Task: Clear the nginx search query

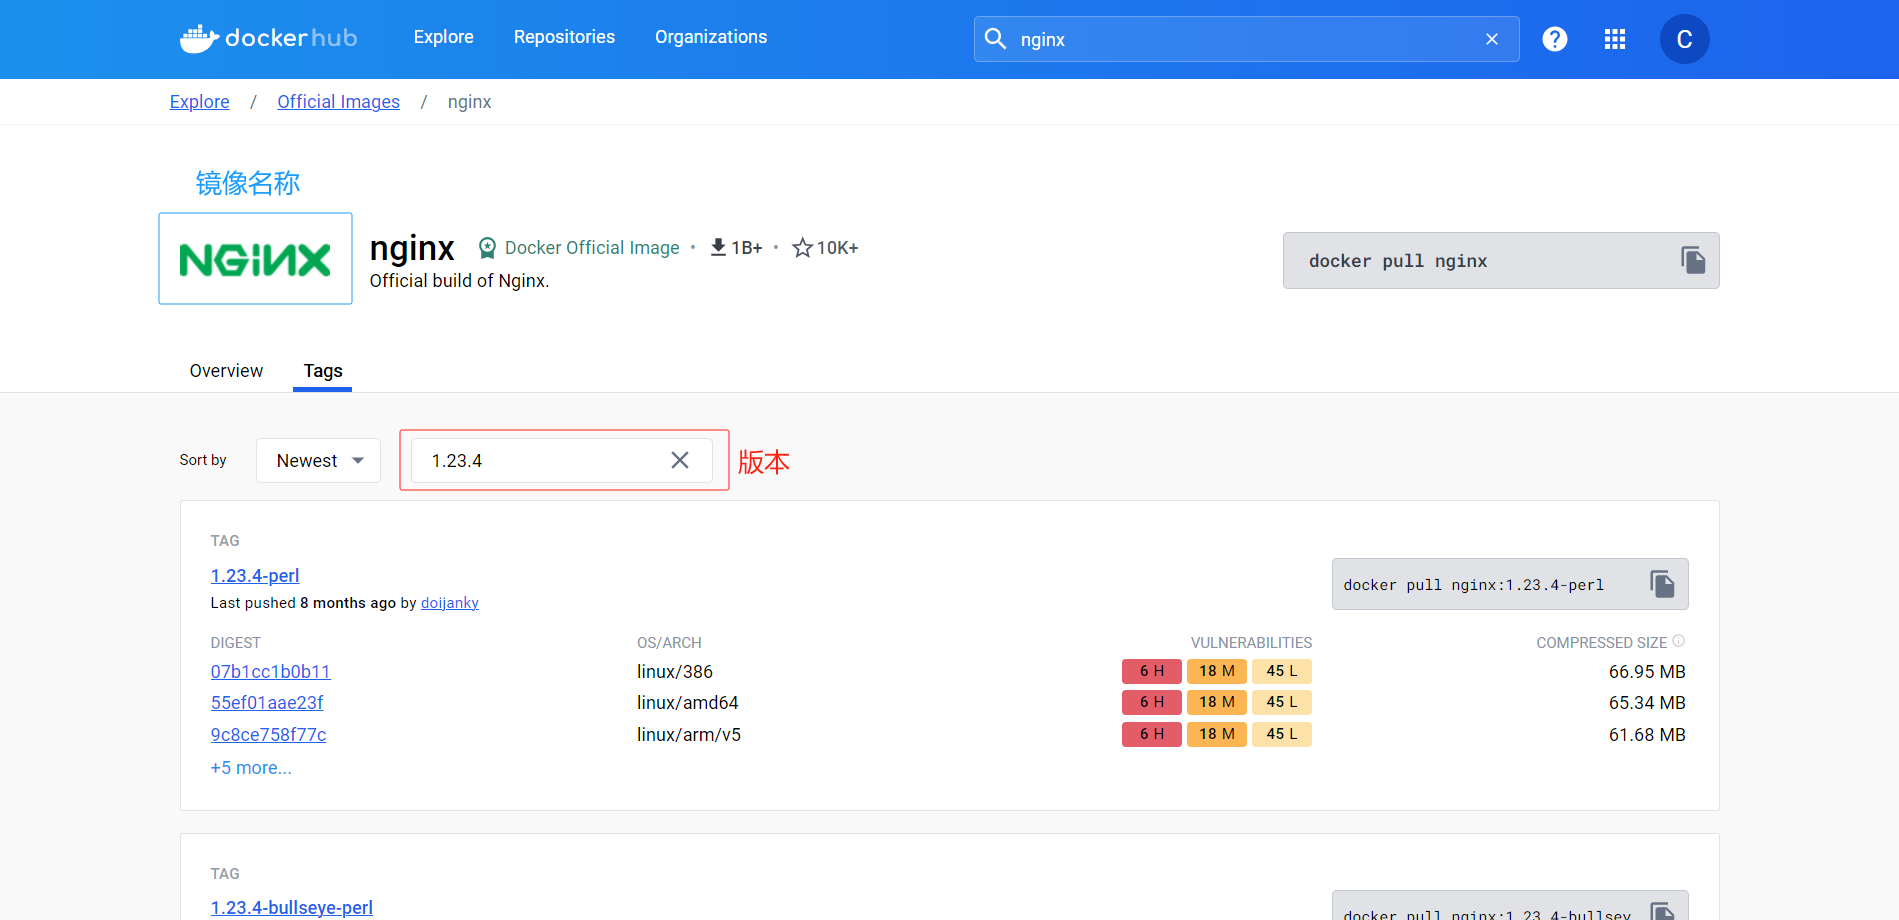Action: (1491, 39)
